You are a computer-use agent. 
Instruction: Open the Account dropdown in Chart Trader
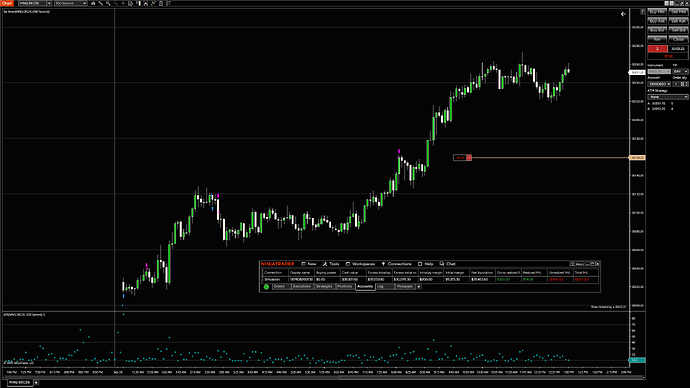[x=659, y=84]
